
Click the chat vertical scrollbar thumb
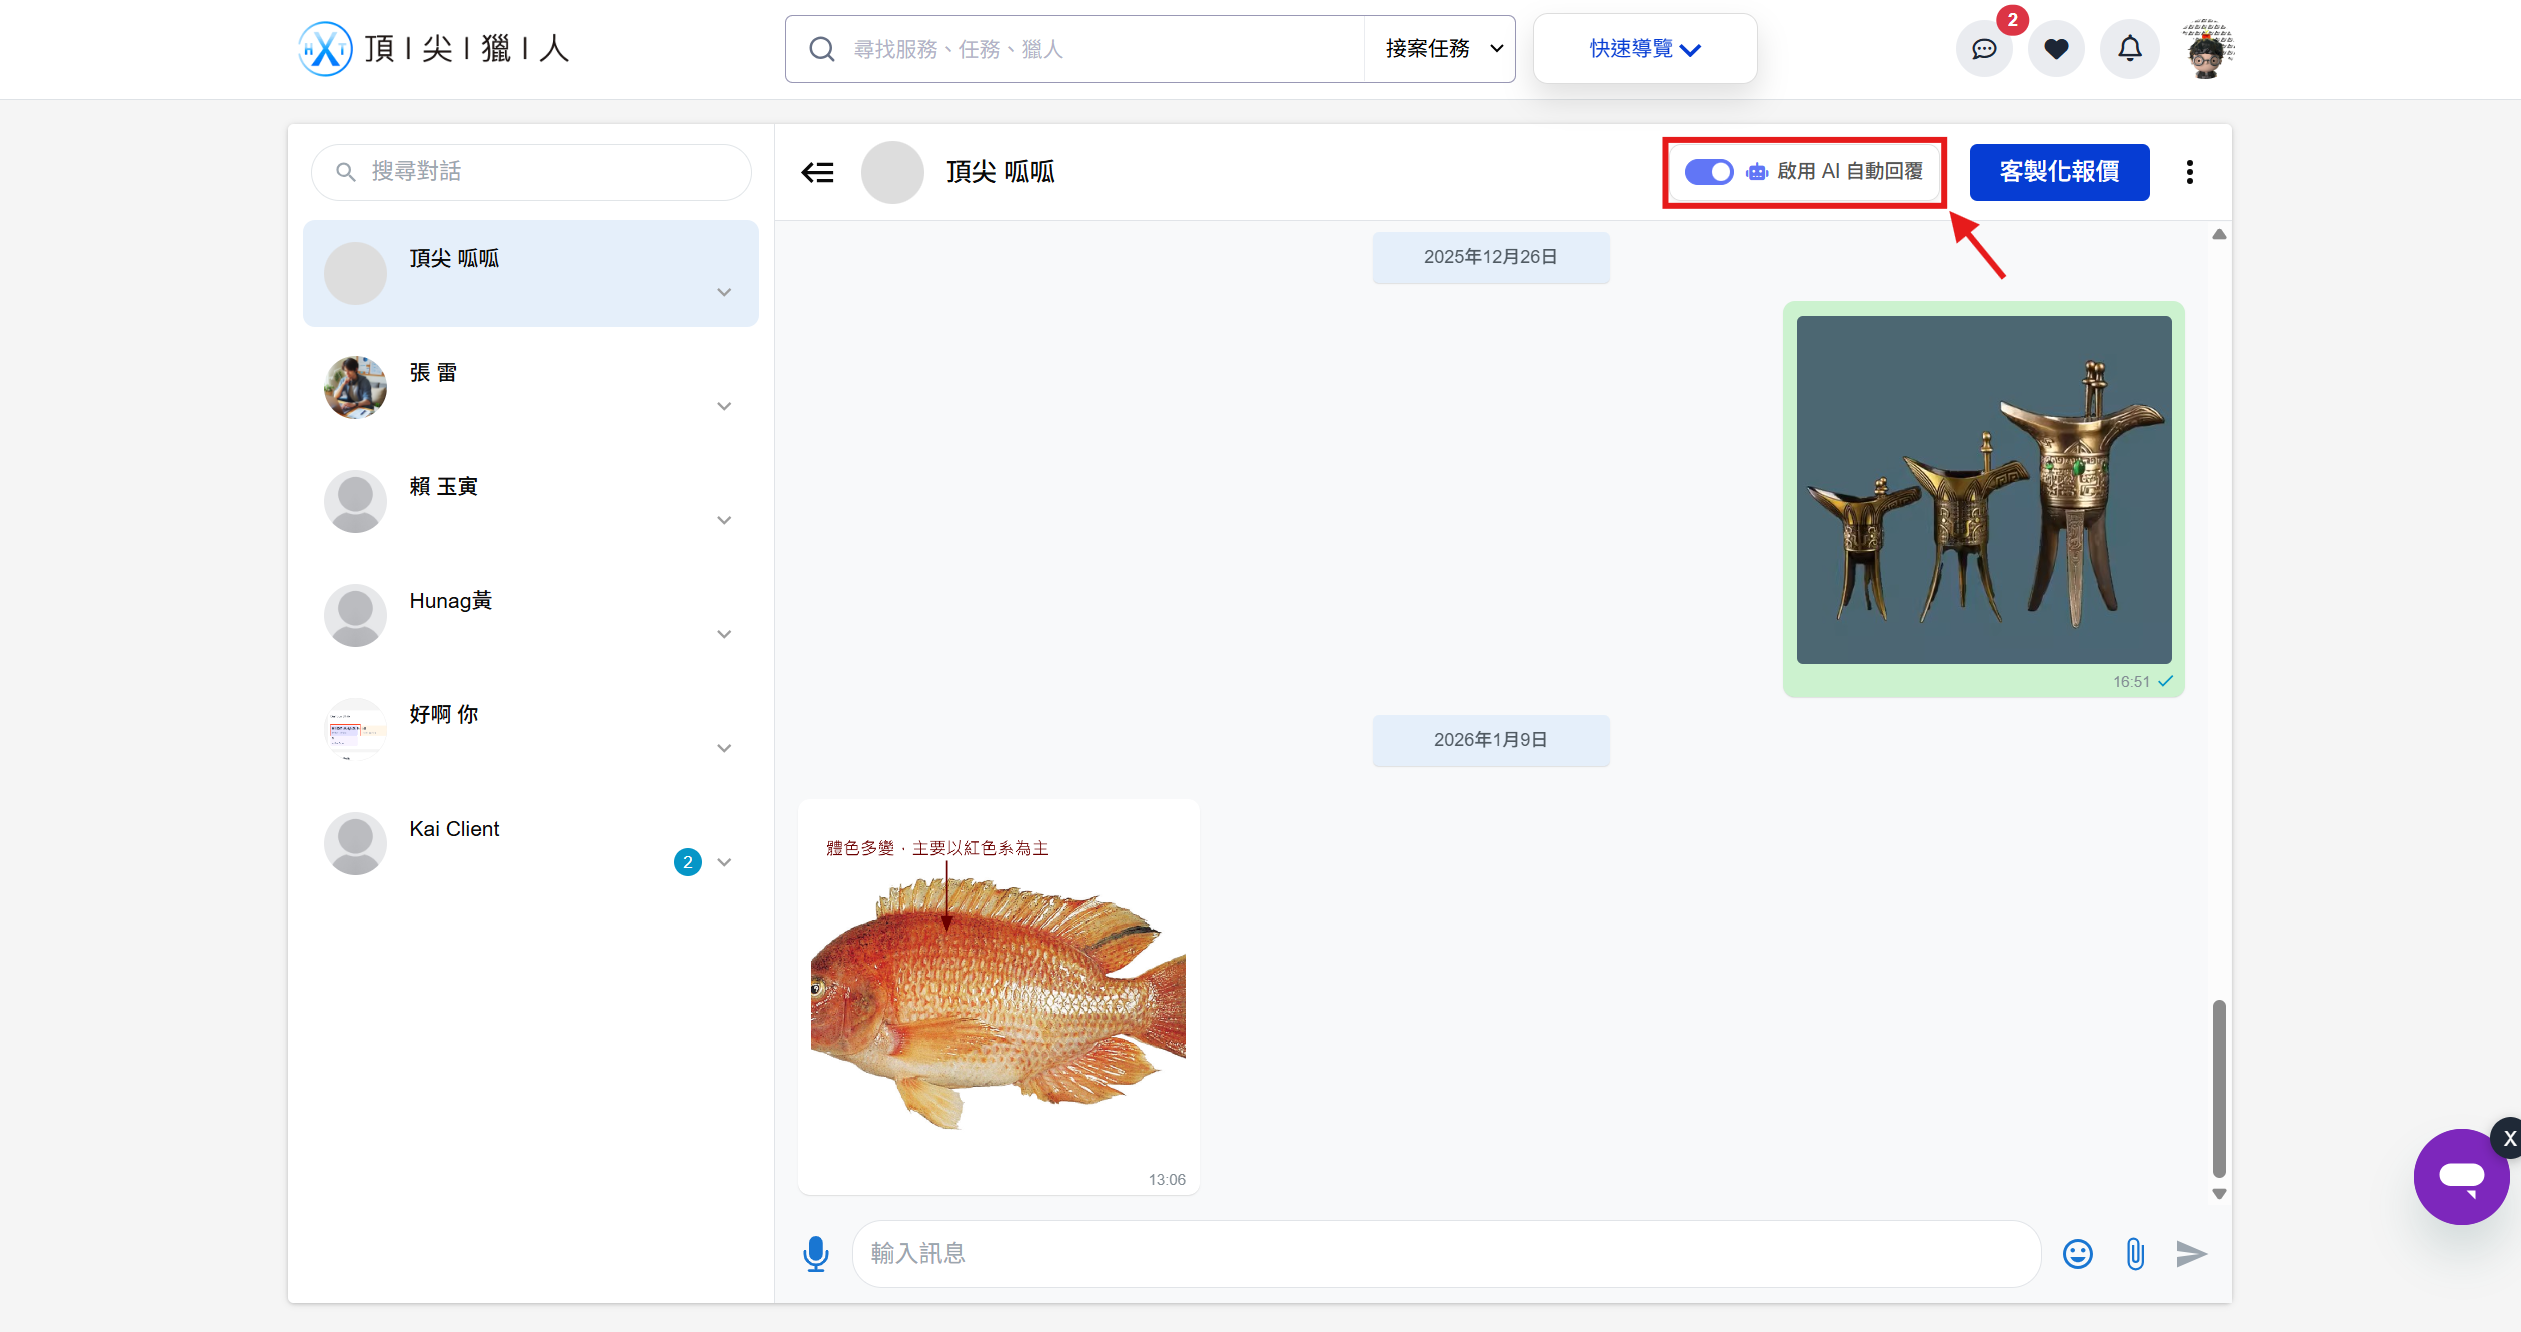click(x=2218, y=1088)
